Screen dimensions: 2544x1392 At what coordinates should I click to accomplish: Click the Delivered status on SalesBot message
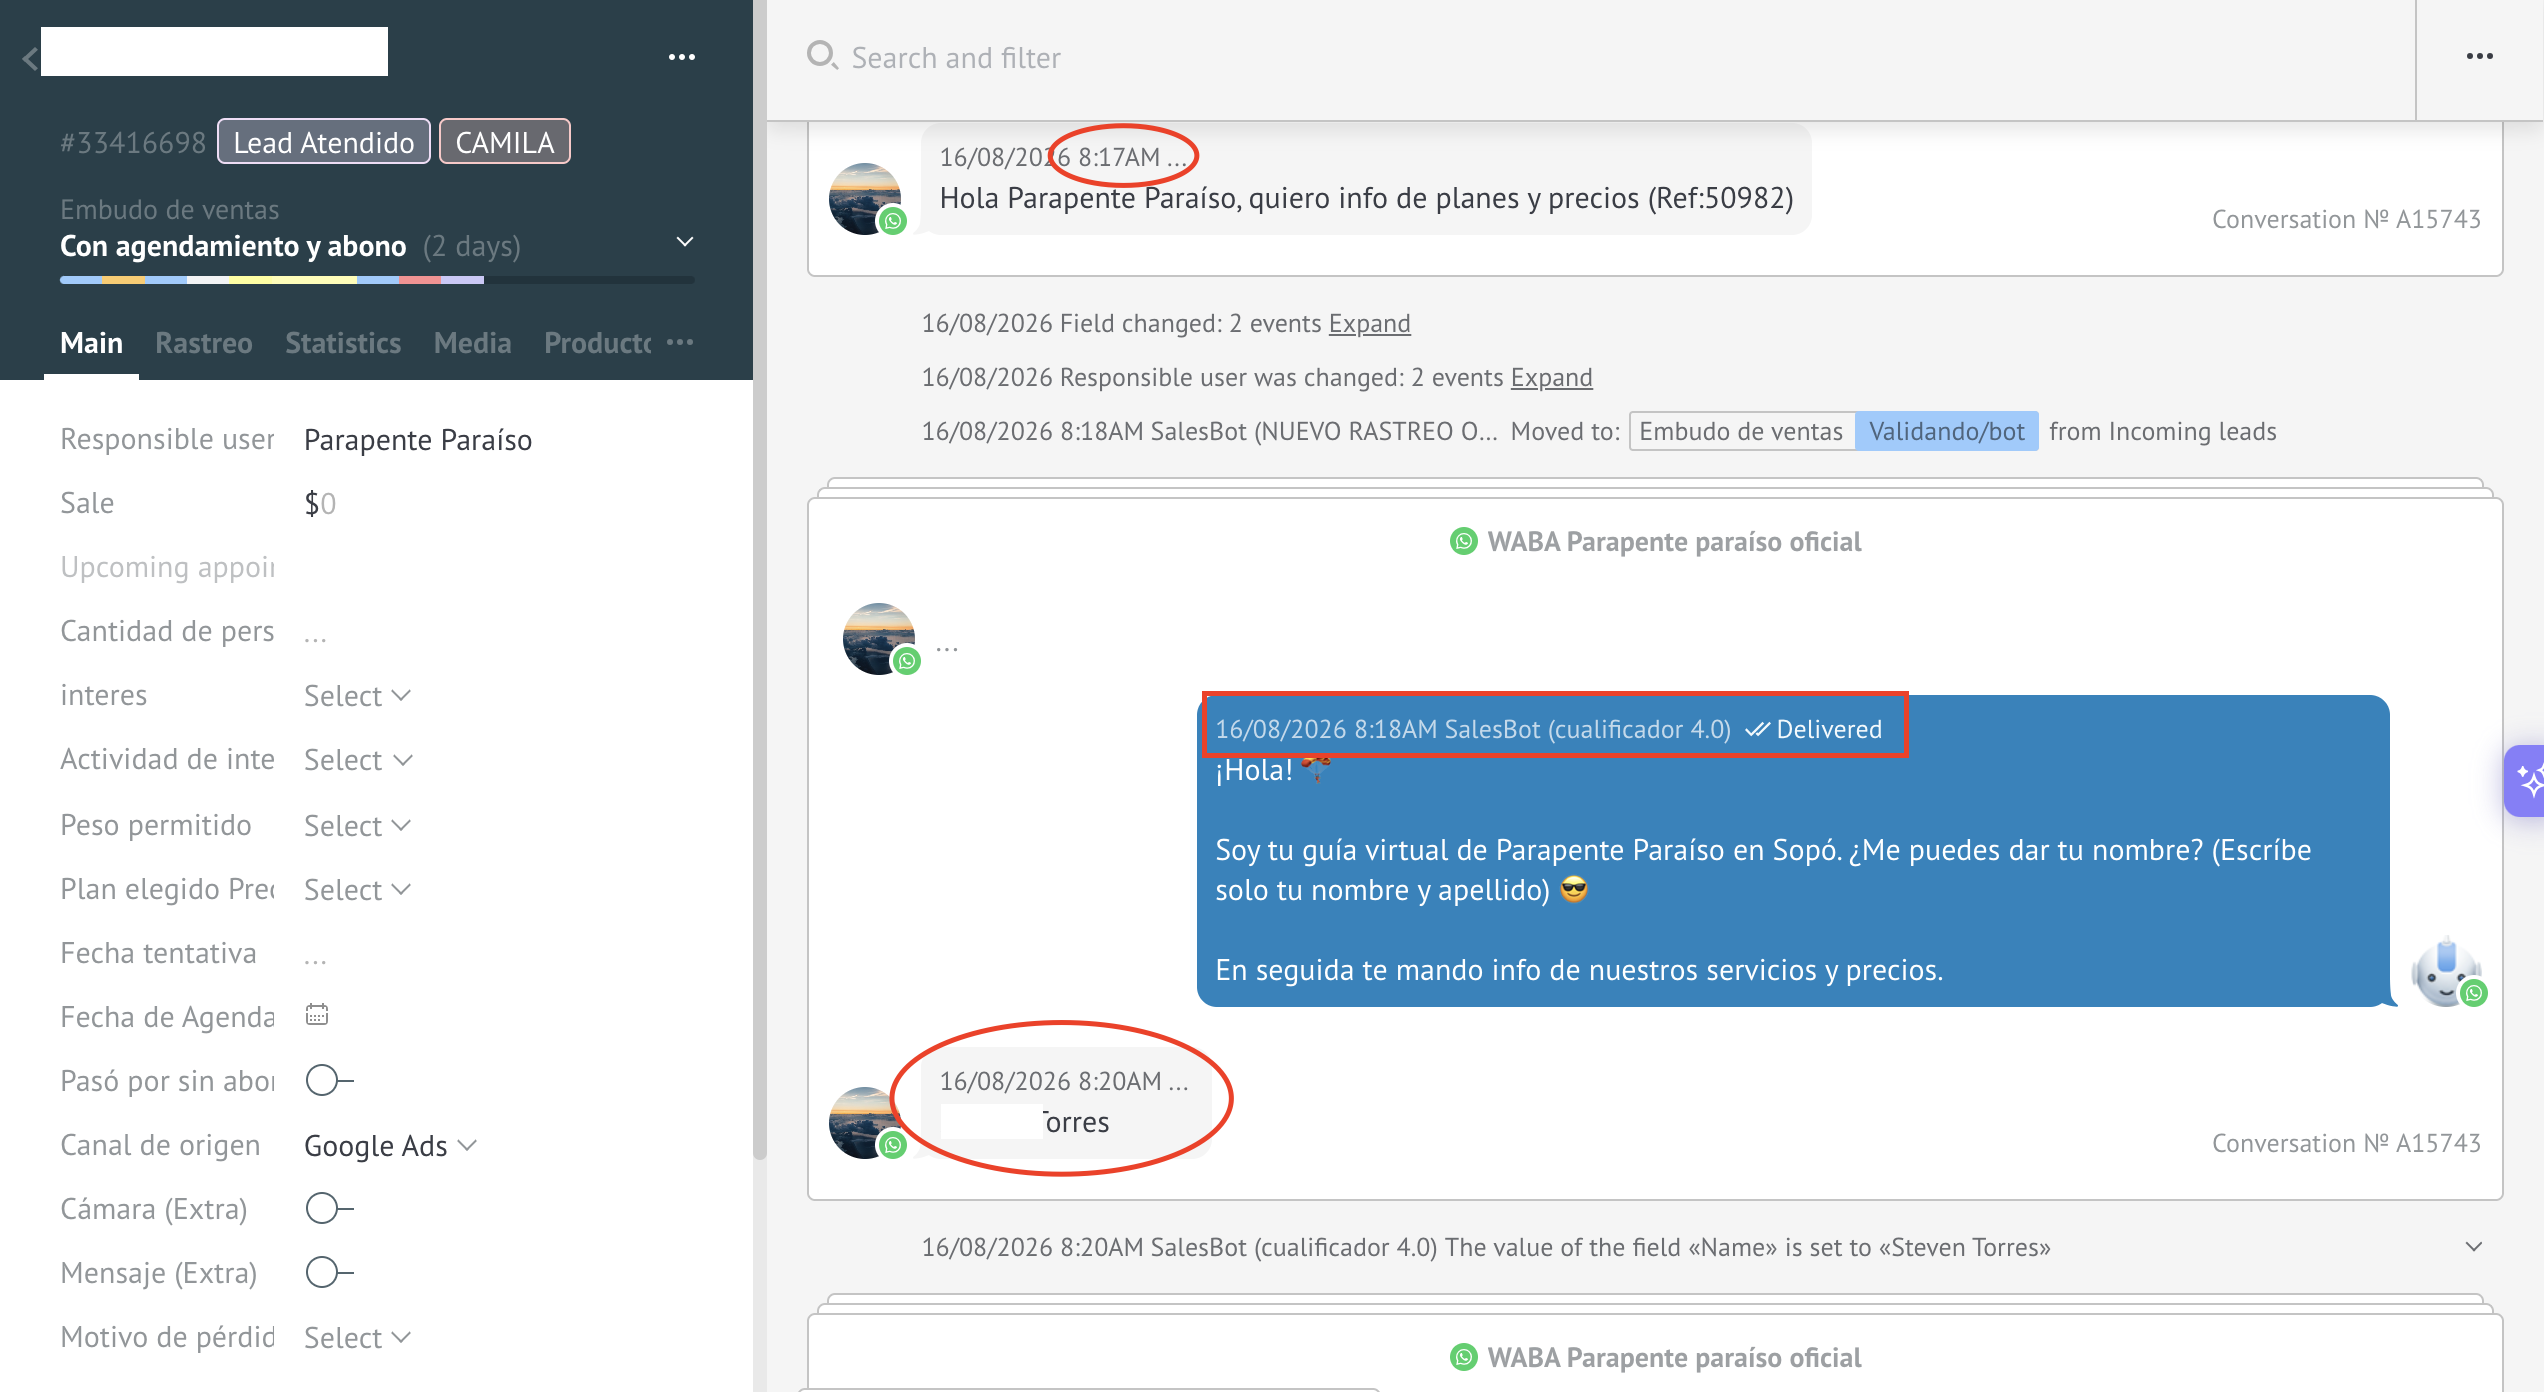pyautogui.click(x=1814, y=729)
